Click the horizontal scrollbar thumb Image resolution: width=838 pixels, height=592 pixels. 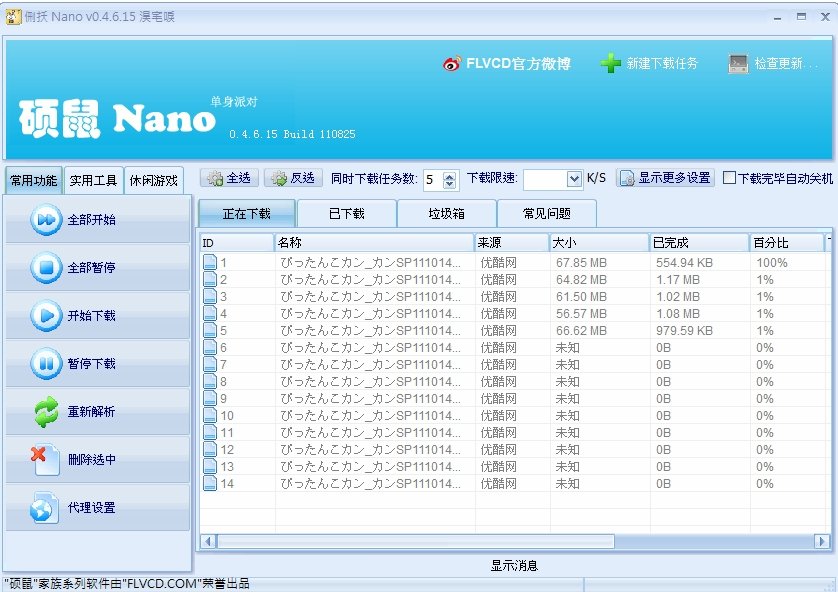point(415,541)
